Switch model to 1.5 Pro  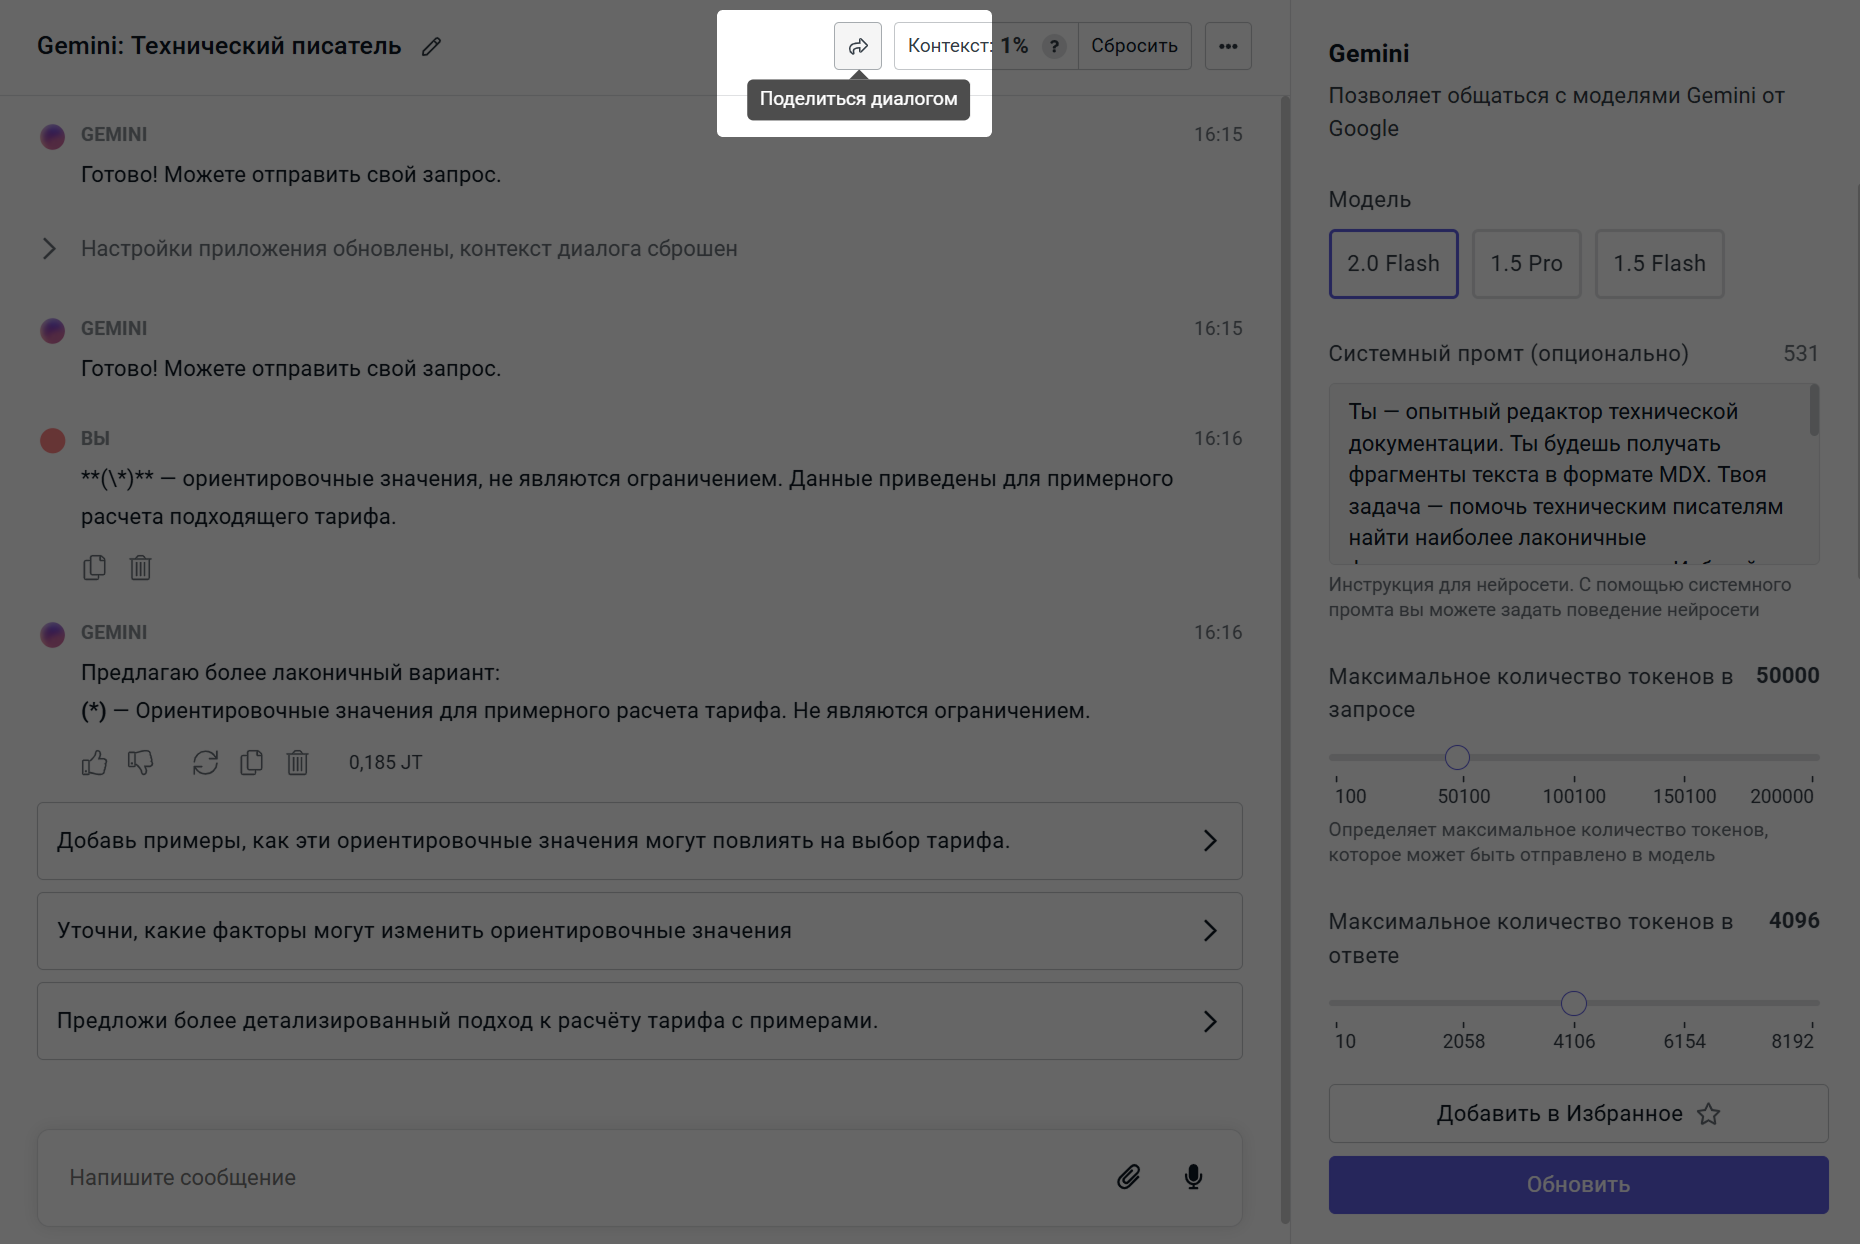coord(1526,264)
